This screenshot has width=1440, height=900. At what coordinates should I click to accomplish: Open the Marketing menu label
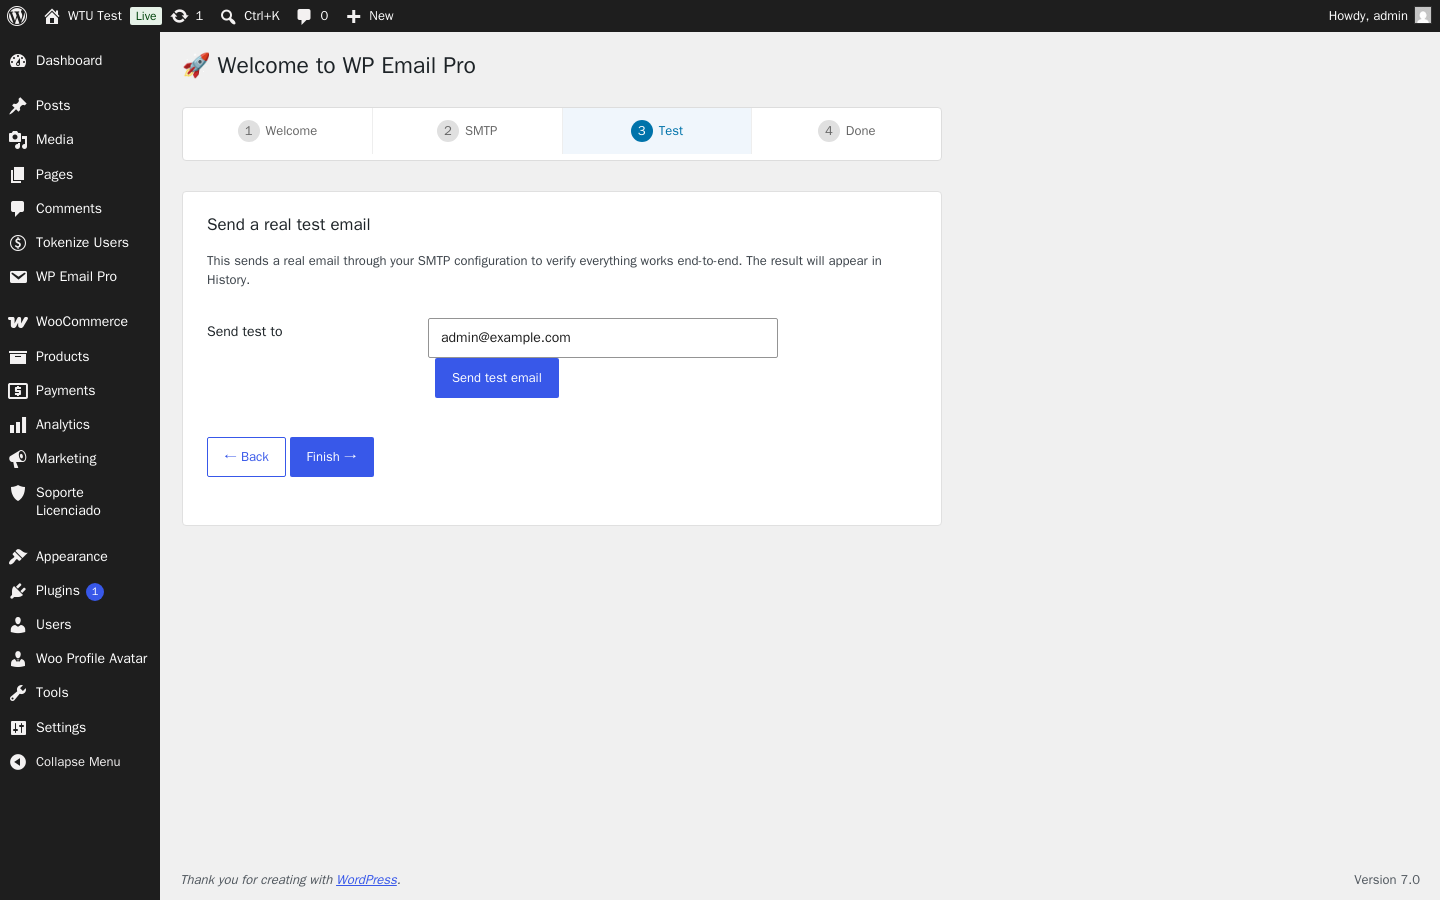click(66, 459)
